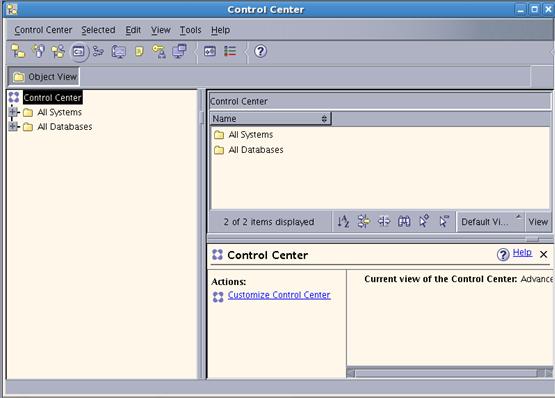Click the Control Center root node icon in tree
The image size is (555, 398).
14,97
